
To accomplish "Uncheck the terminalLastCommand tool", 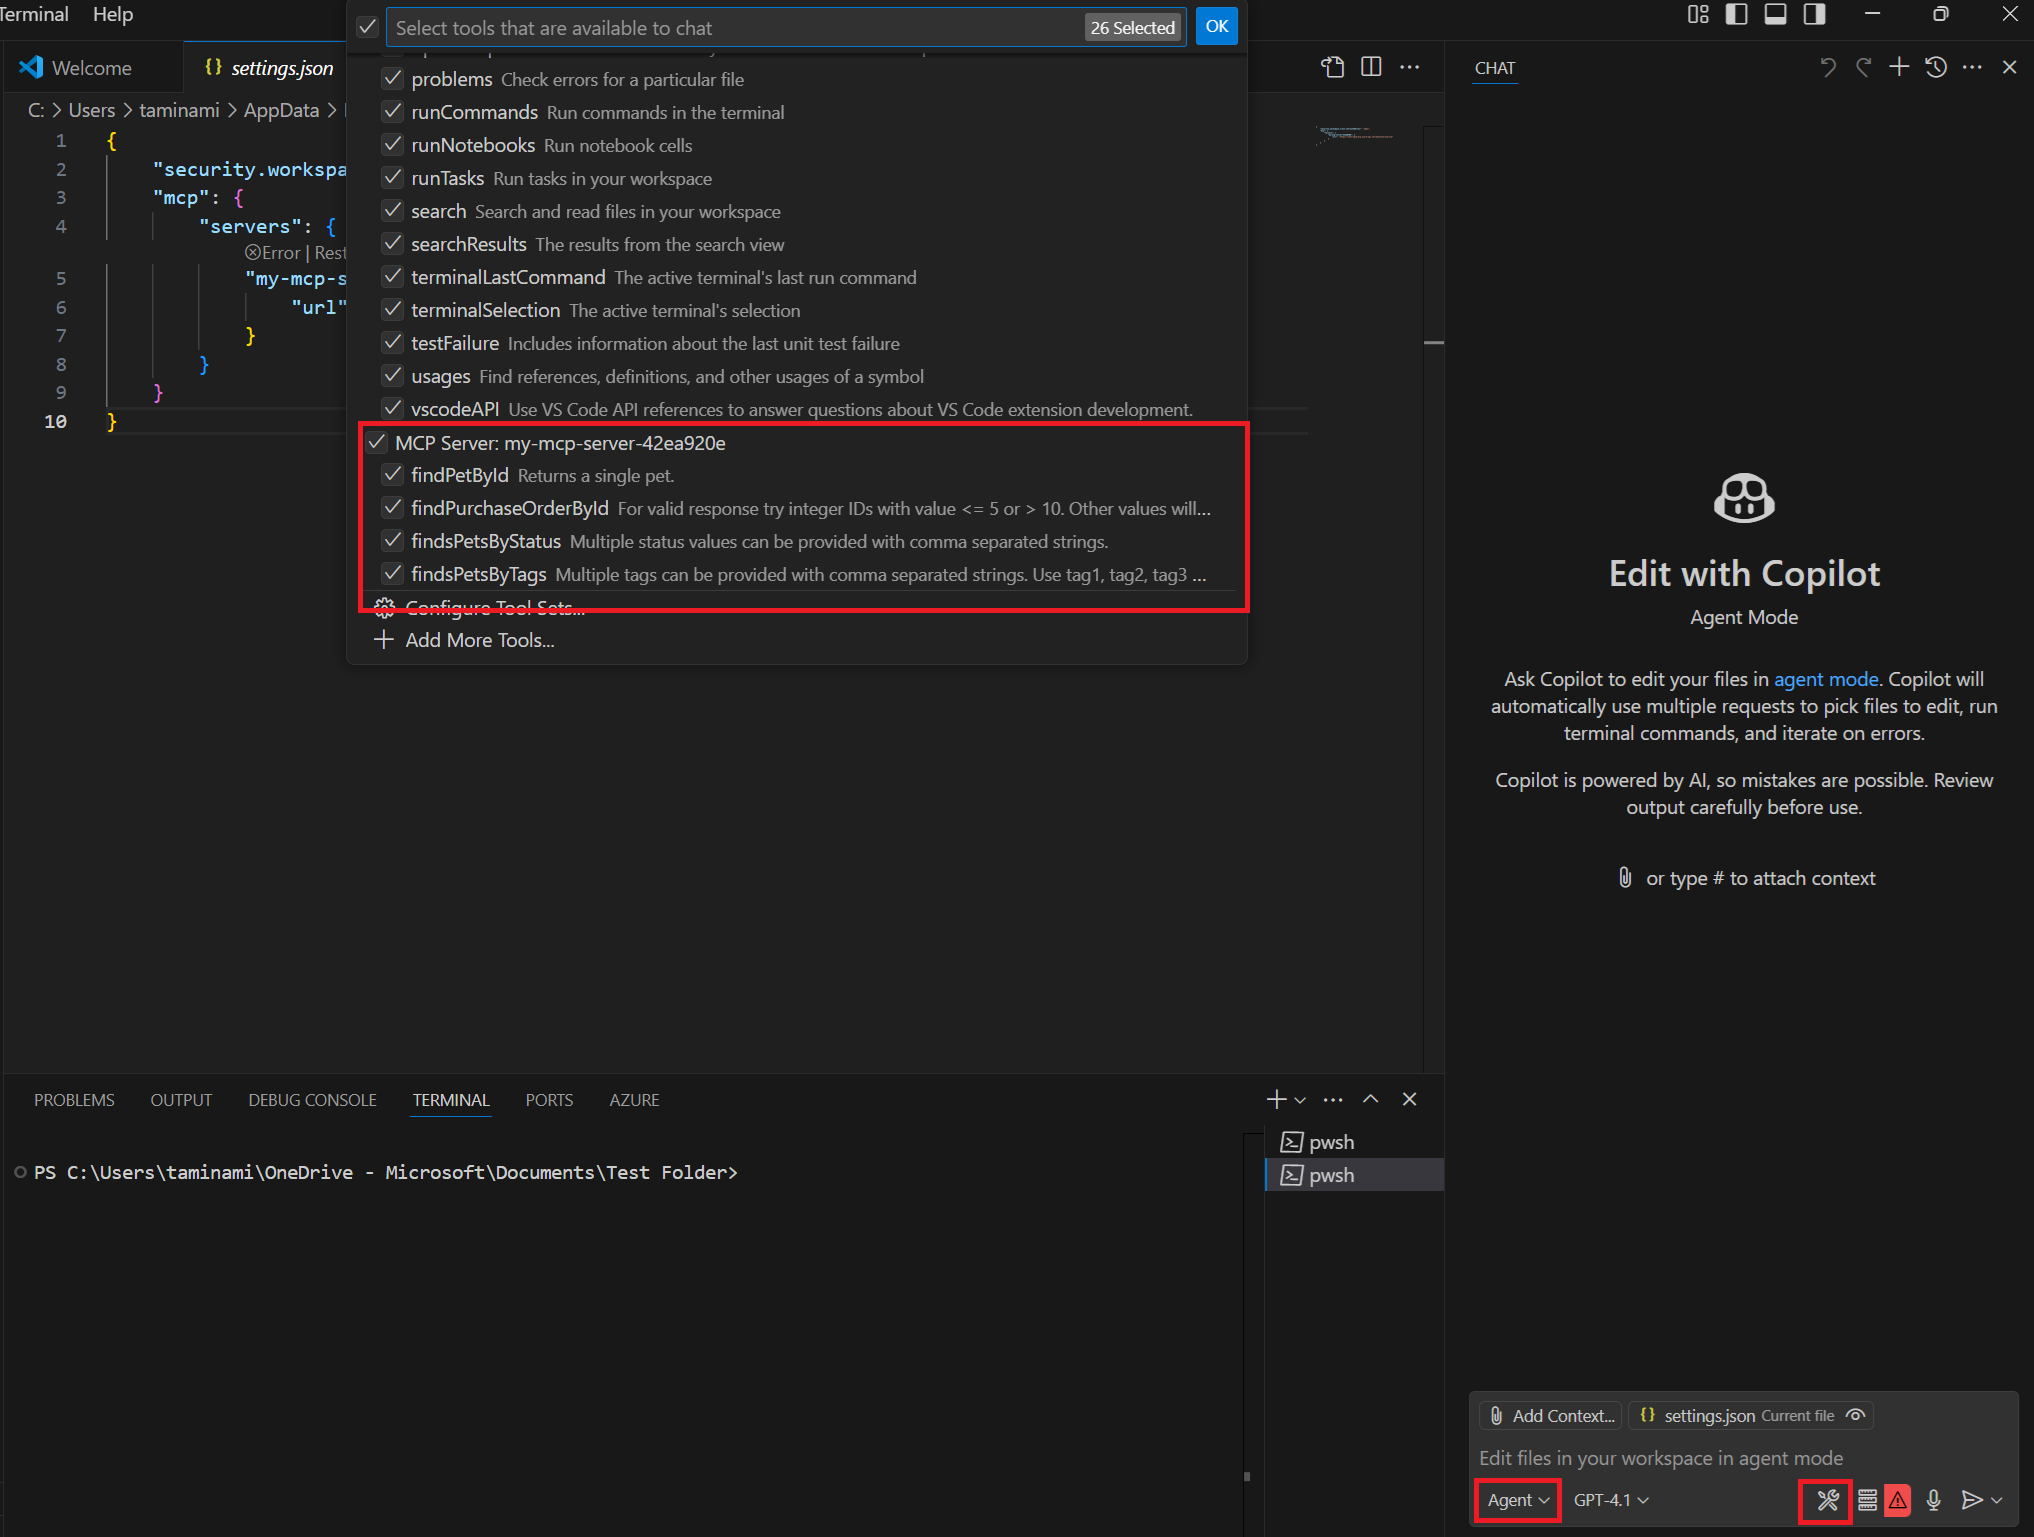I will coord(393,276).
